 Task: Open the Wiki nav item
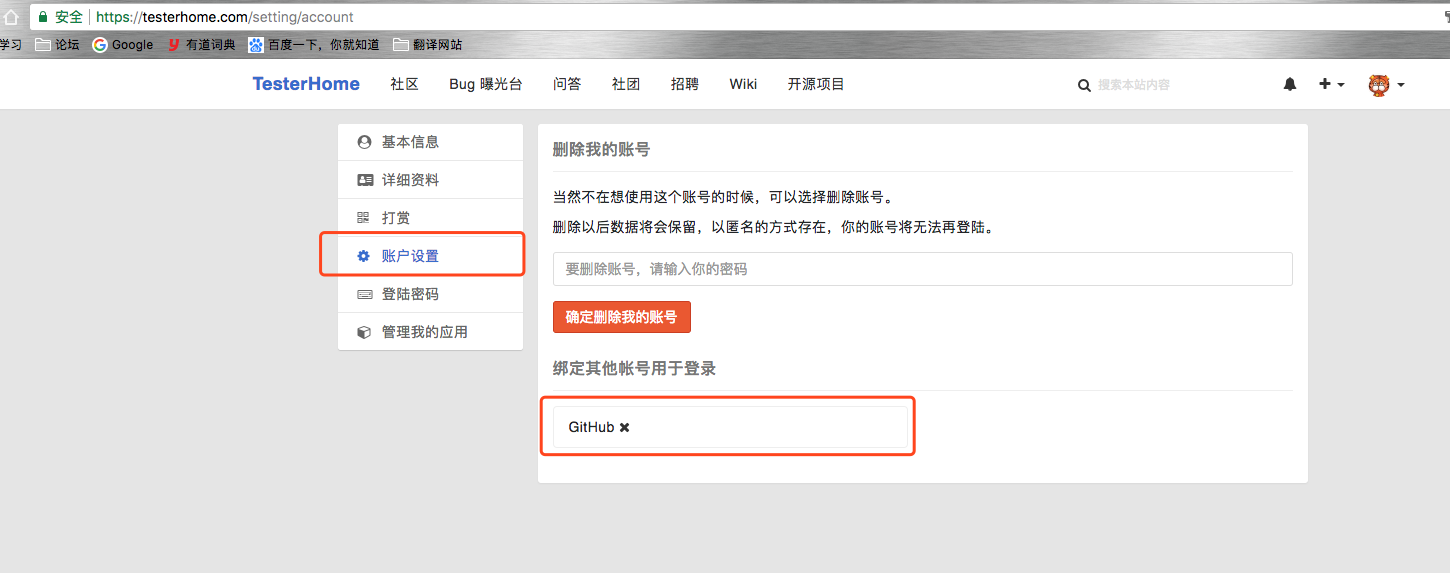743,84
